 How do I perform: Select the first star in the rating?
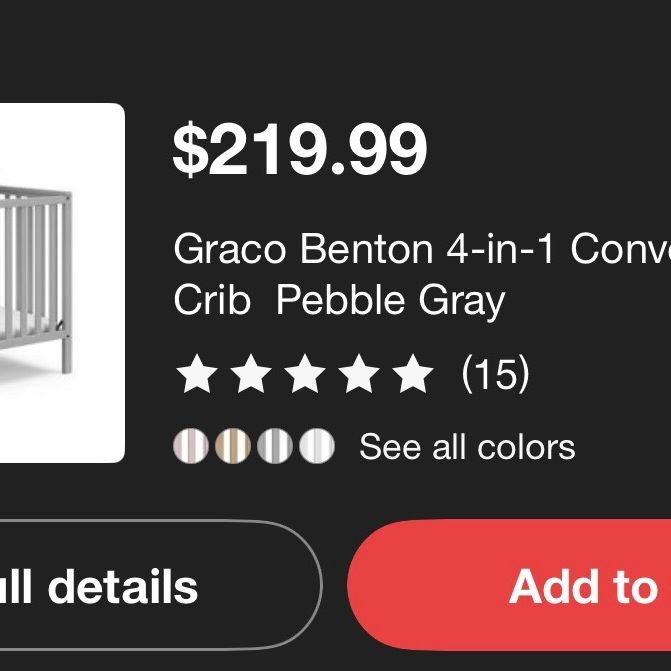(197, 374)
